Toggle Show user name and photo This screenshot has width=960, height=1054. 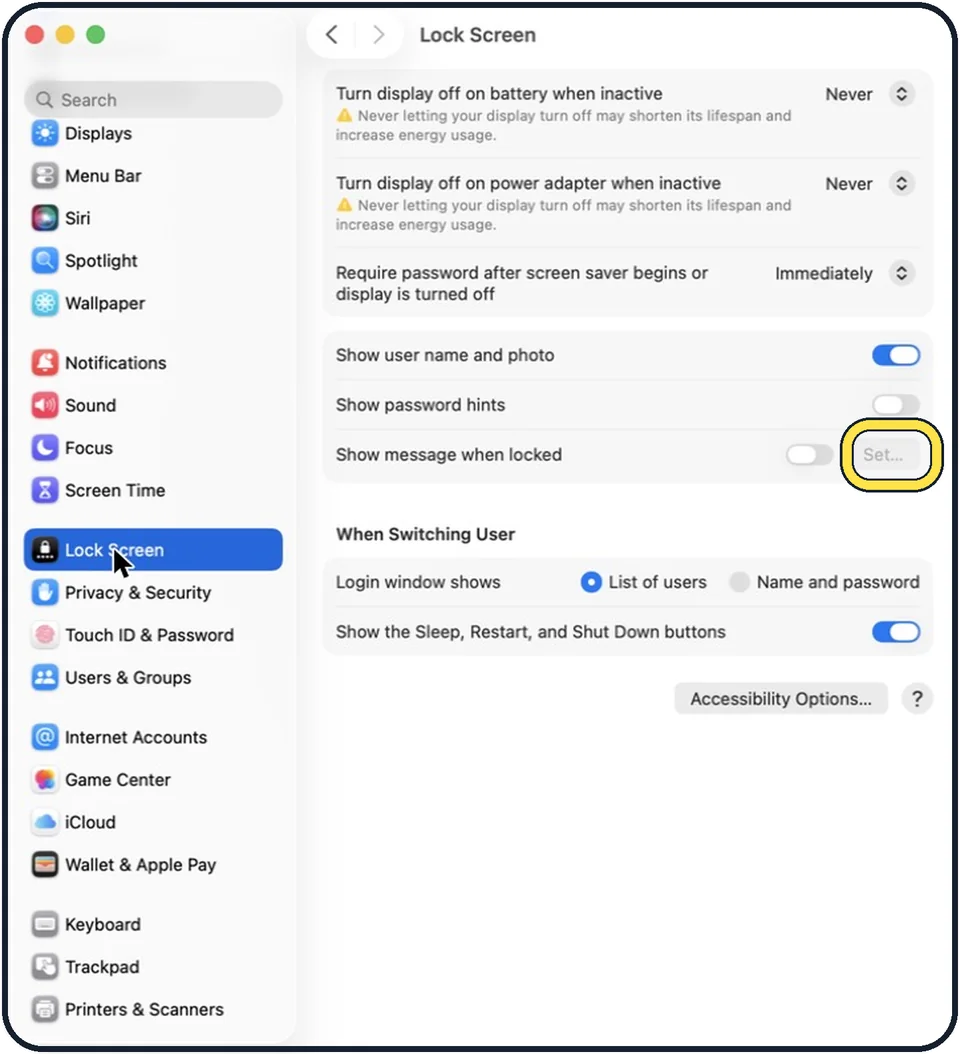[x=896, y=355]
